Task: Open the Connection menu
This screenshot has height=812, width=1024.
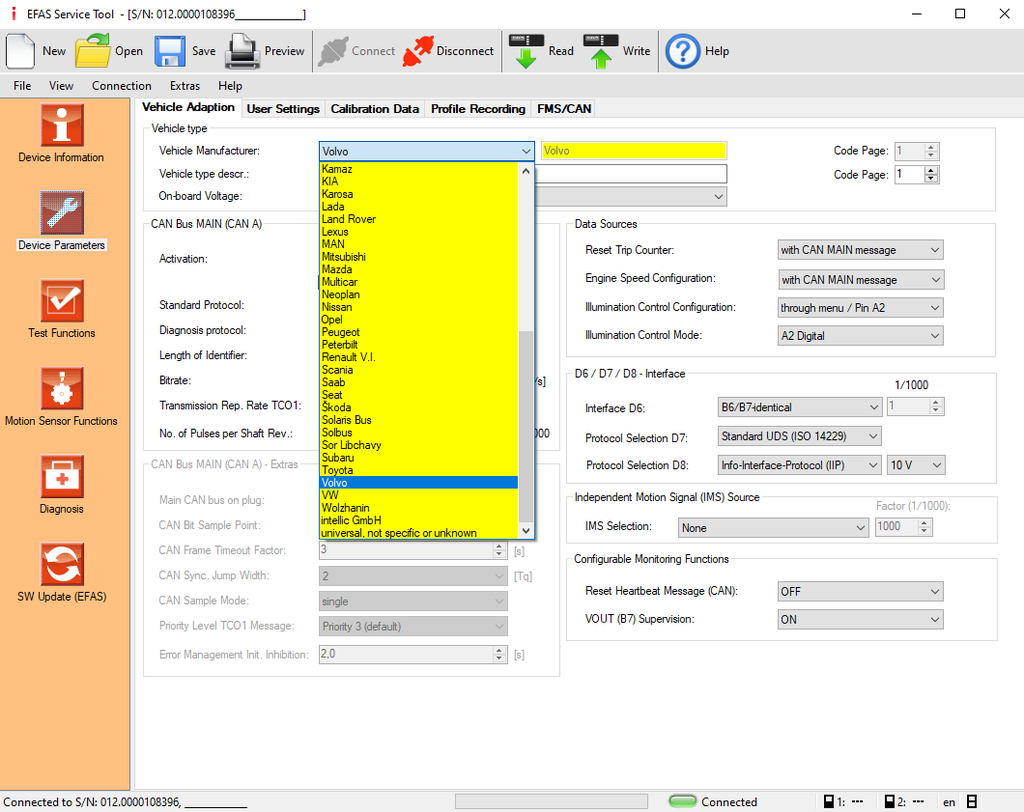Action: coord(121,86)
